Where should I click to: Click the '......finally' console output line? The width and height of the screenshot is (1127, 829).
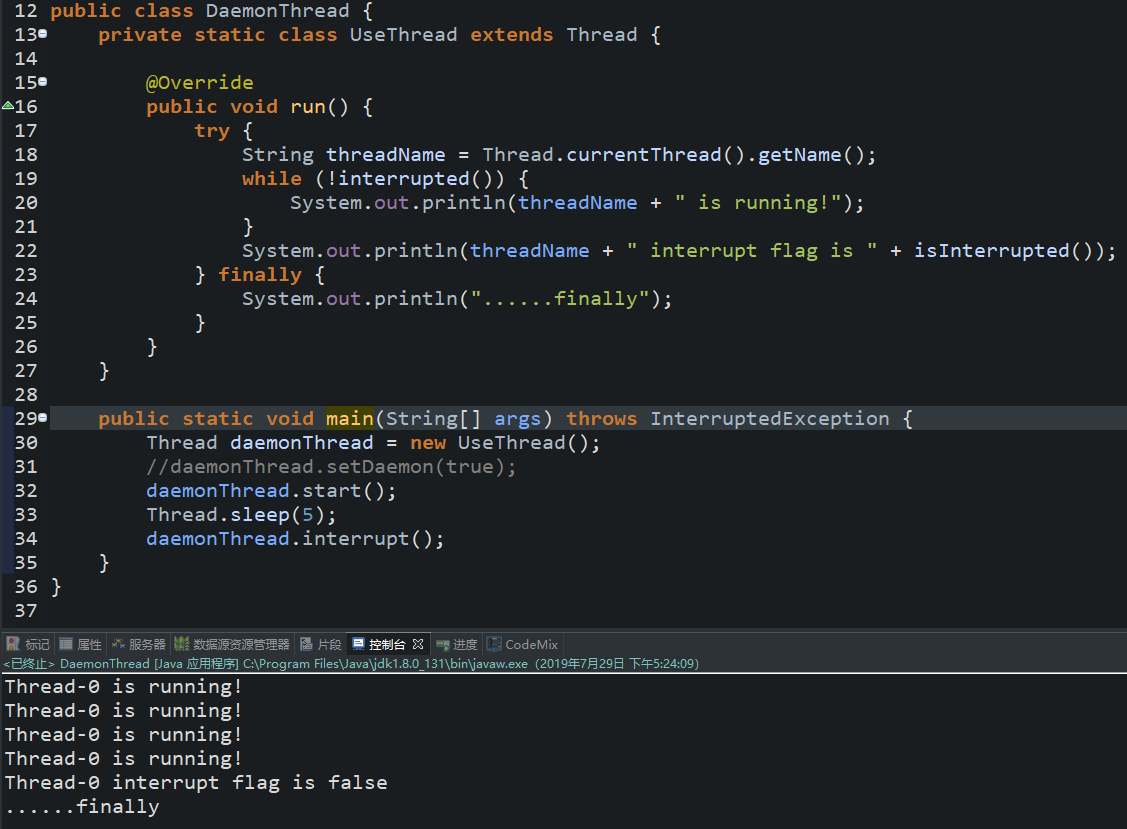[82, 807]
